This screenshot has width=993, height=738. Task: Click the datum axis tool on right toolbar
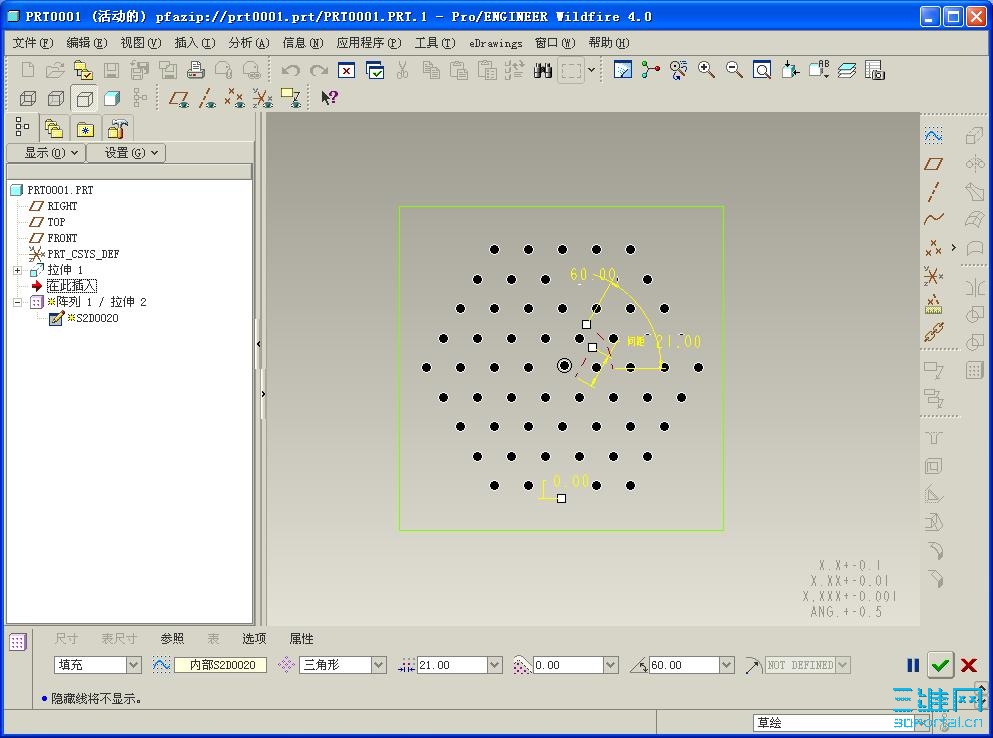pyautogui.click(x=933, y=191)
